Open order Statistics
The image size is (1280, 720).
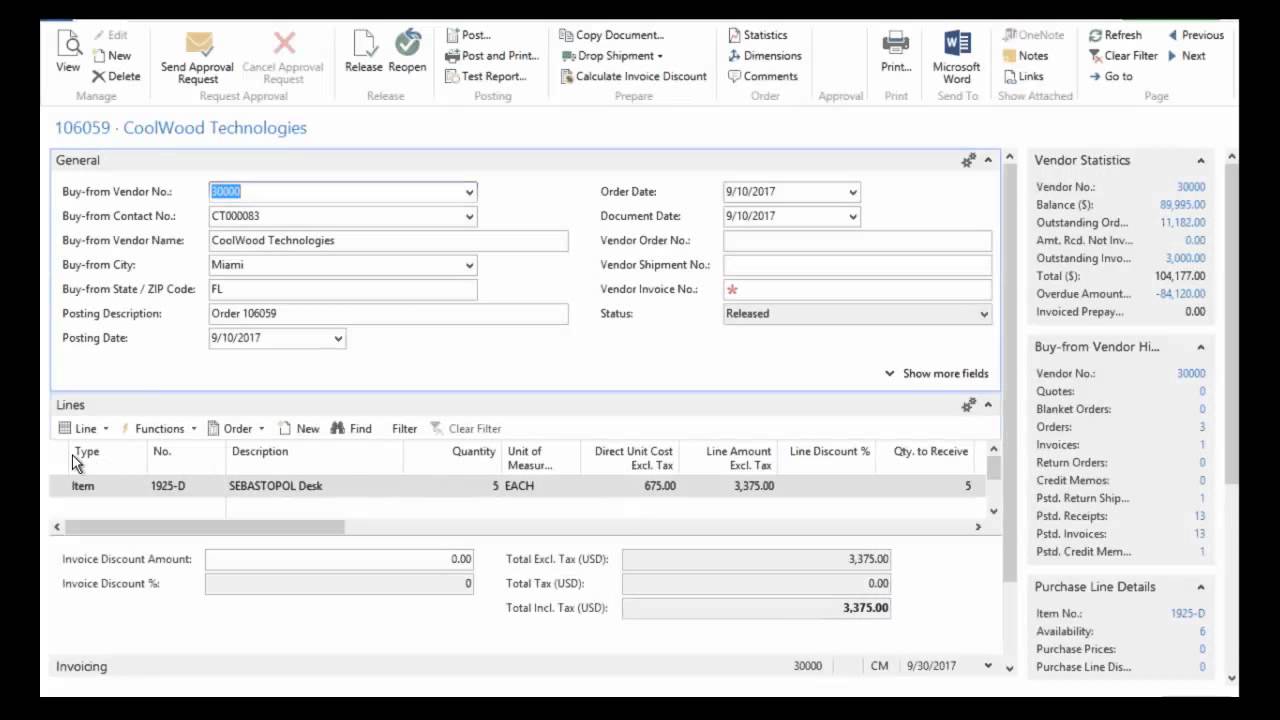click(757, 35)
